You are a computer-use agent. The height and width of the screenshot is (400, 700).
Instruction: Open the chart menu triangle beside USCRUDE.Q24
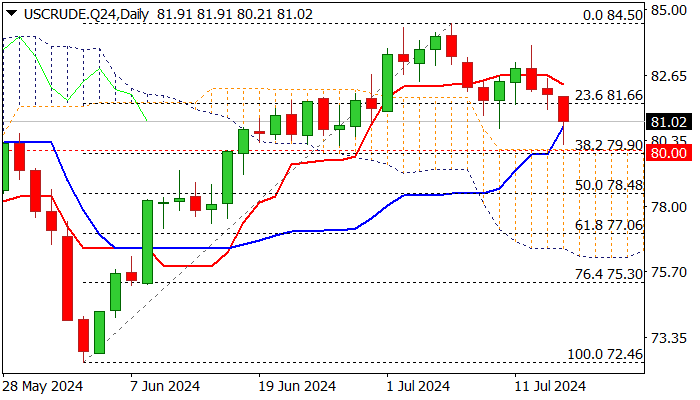12,14
